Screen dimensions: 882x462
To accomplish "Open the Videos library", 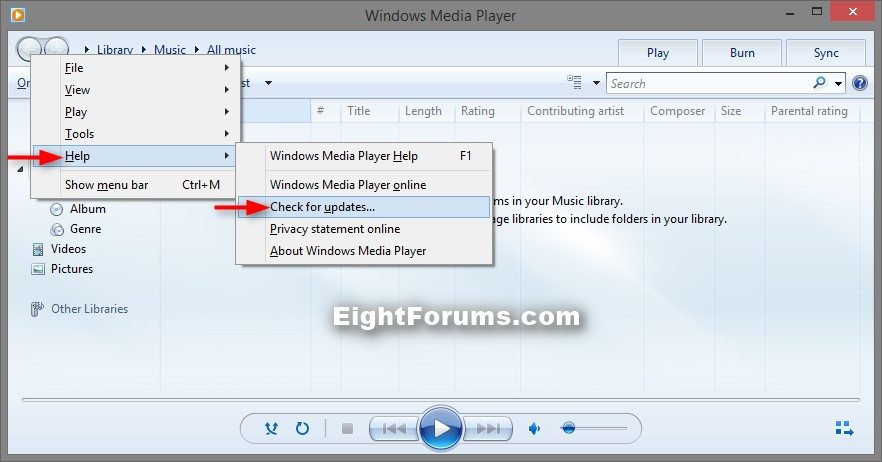I will [68, 249].
